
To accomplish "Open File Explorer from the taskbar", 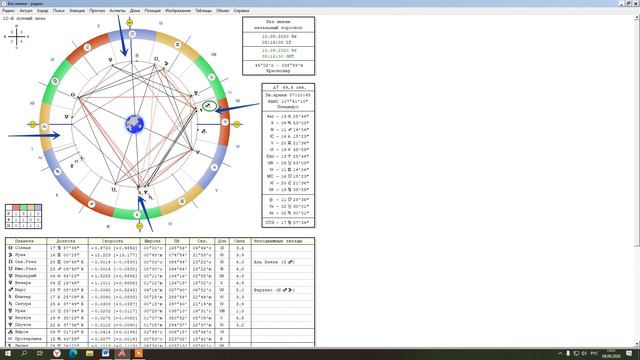I will coord(89,353).
